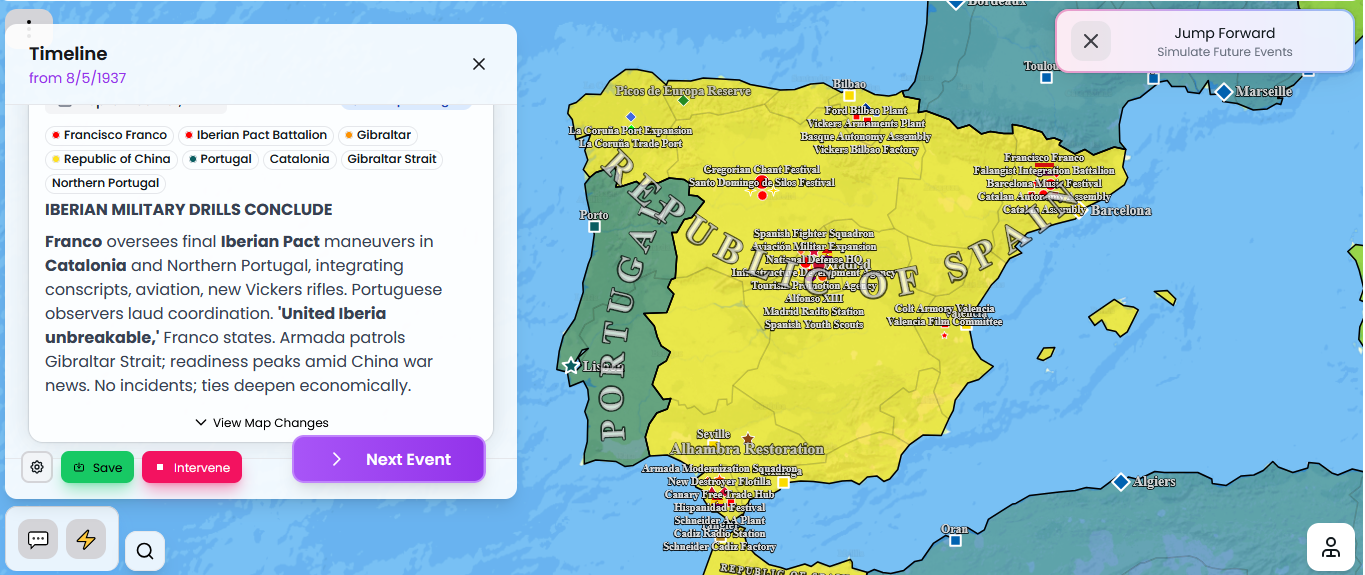Click the 'Vickers Bilbao Factory' map label
The image size is (1365, 575).
(x=866, y=149)
